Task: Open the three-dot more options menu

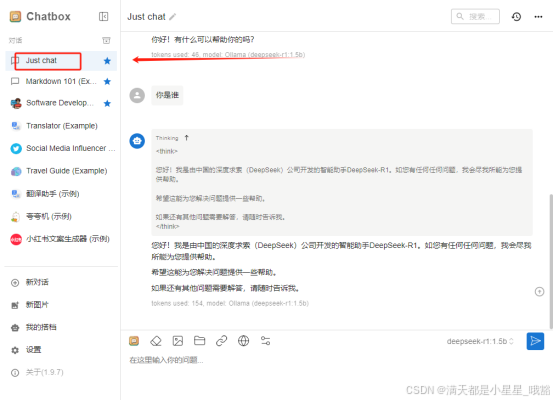Action: coord(538,17)
